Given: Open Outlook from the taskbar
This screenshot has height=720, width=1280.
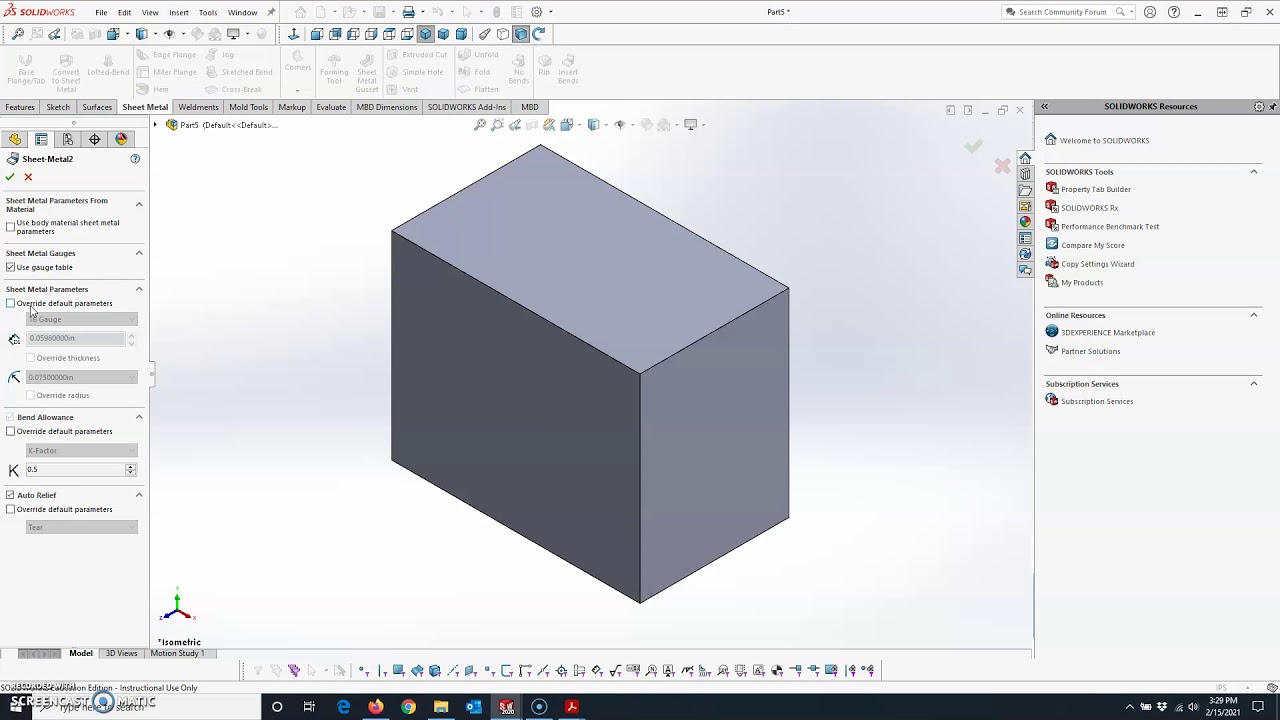Looking at the screenshot, I should tap(473, 707).
